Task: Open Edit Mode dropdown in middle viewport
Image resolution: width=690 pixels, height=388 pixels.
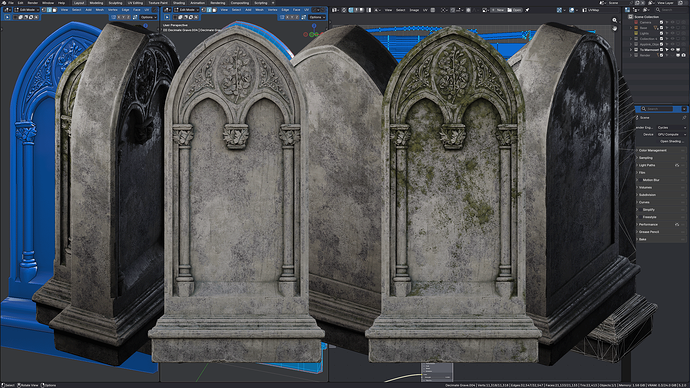Action: pyautogui.click(x=187, y=10)
